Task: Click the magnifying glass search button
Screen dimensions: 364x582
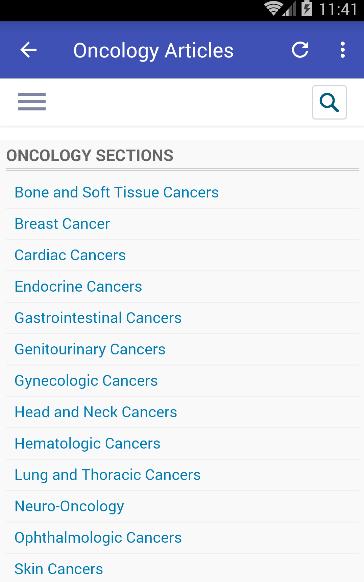Action: click(x=329, y=102)
